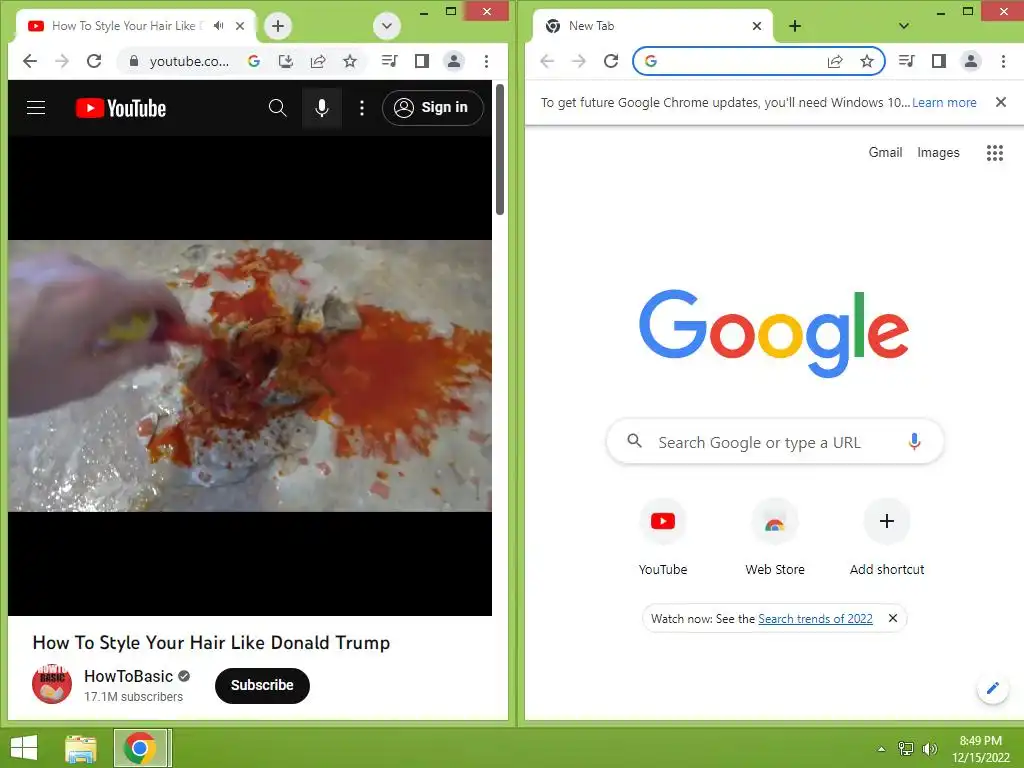Screen dimensions: 1024x768
Task: Share icon in New Tab omnibox
Action: coord(835,61)
